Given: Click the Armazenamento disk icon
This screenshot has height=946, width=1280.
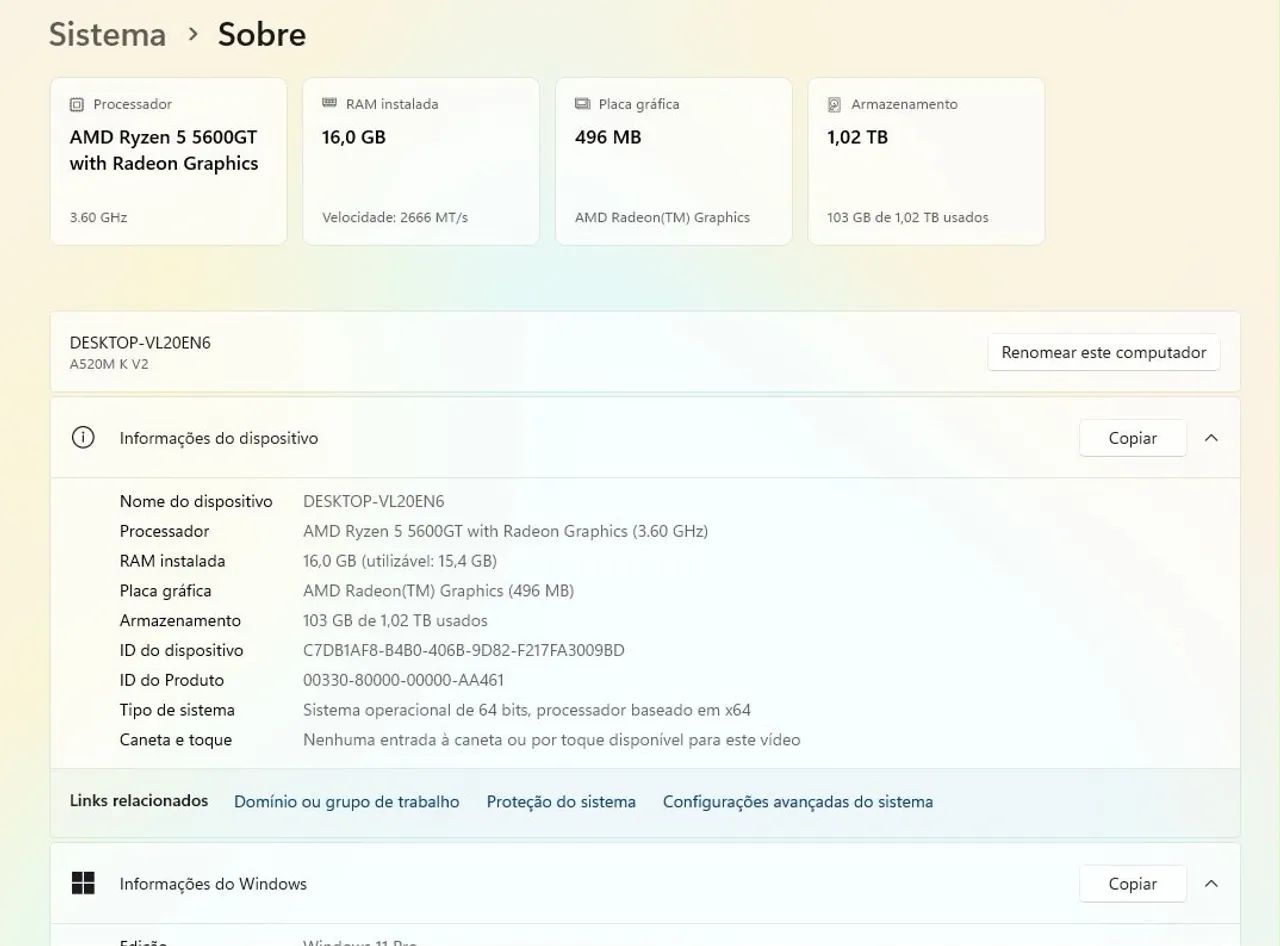Looking at the screenshot, I should click(834, 104).
